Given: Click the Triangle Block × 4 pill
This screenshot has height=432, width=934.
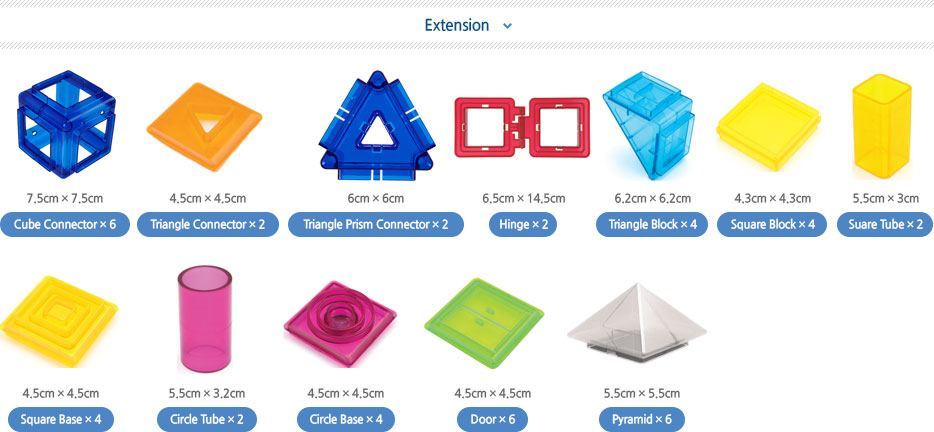Looking at the screenshot, I should point(652,225).
